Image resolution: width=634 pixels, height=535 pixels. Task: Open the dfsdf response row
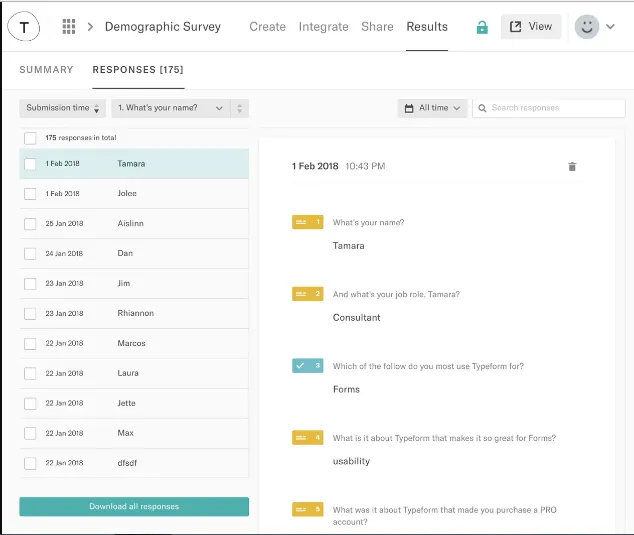point(134,463)
